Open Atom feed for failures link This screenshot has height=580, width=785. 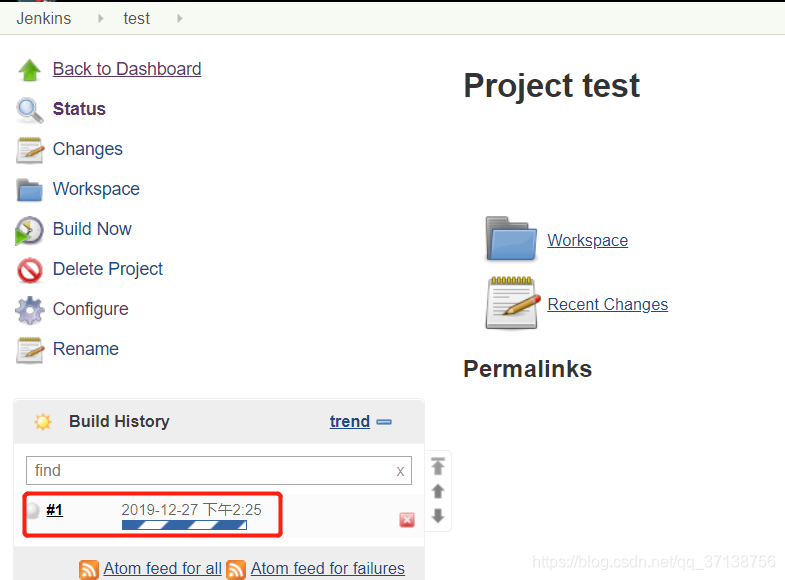[328, 569]
